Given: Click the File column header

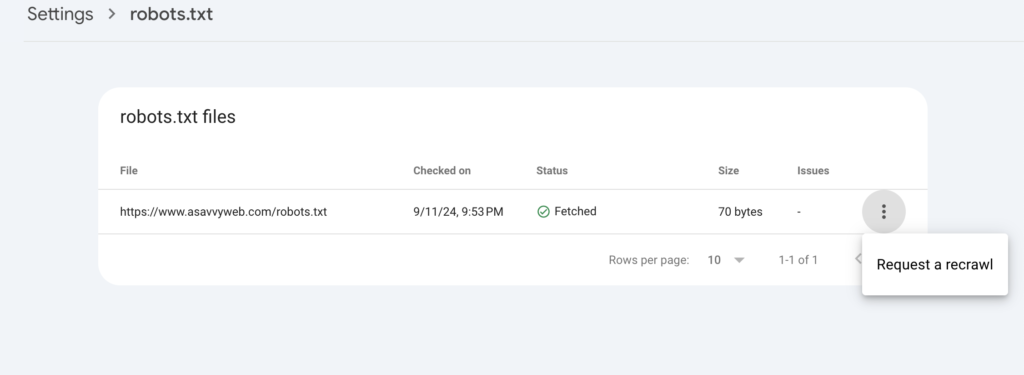Looking at the screenshot, I should tap(129, 171).
